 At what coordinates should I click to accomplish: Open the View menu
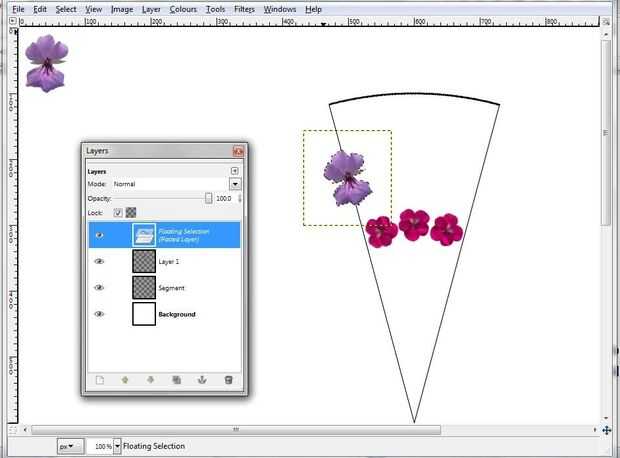tap(94, 9)
